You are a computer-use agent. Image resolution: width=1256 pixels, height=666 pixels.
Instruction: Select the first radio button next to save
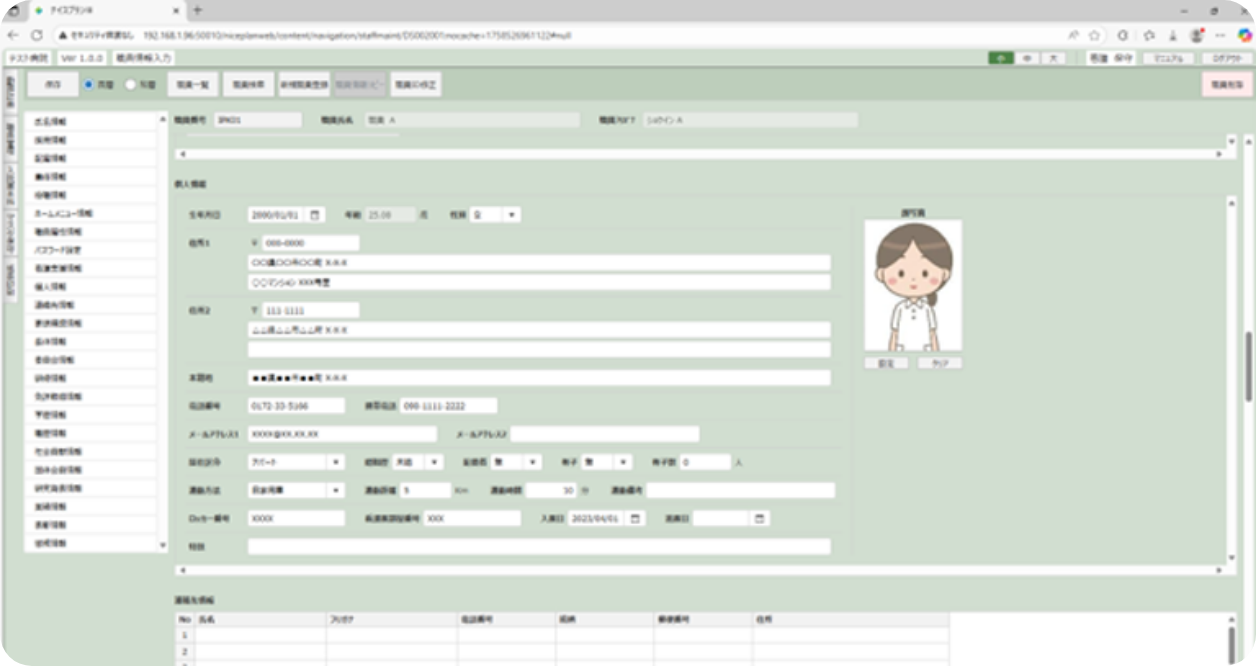(88, 85)
